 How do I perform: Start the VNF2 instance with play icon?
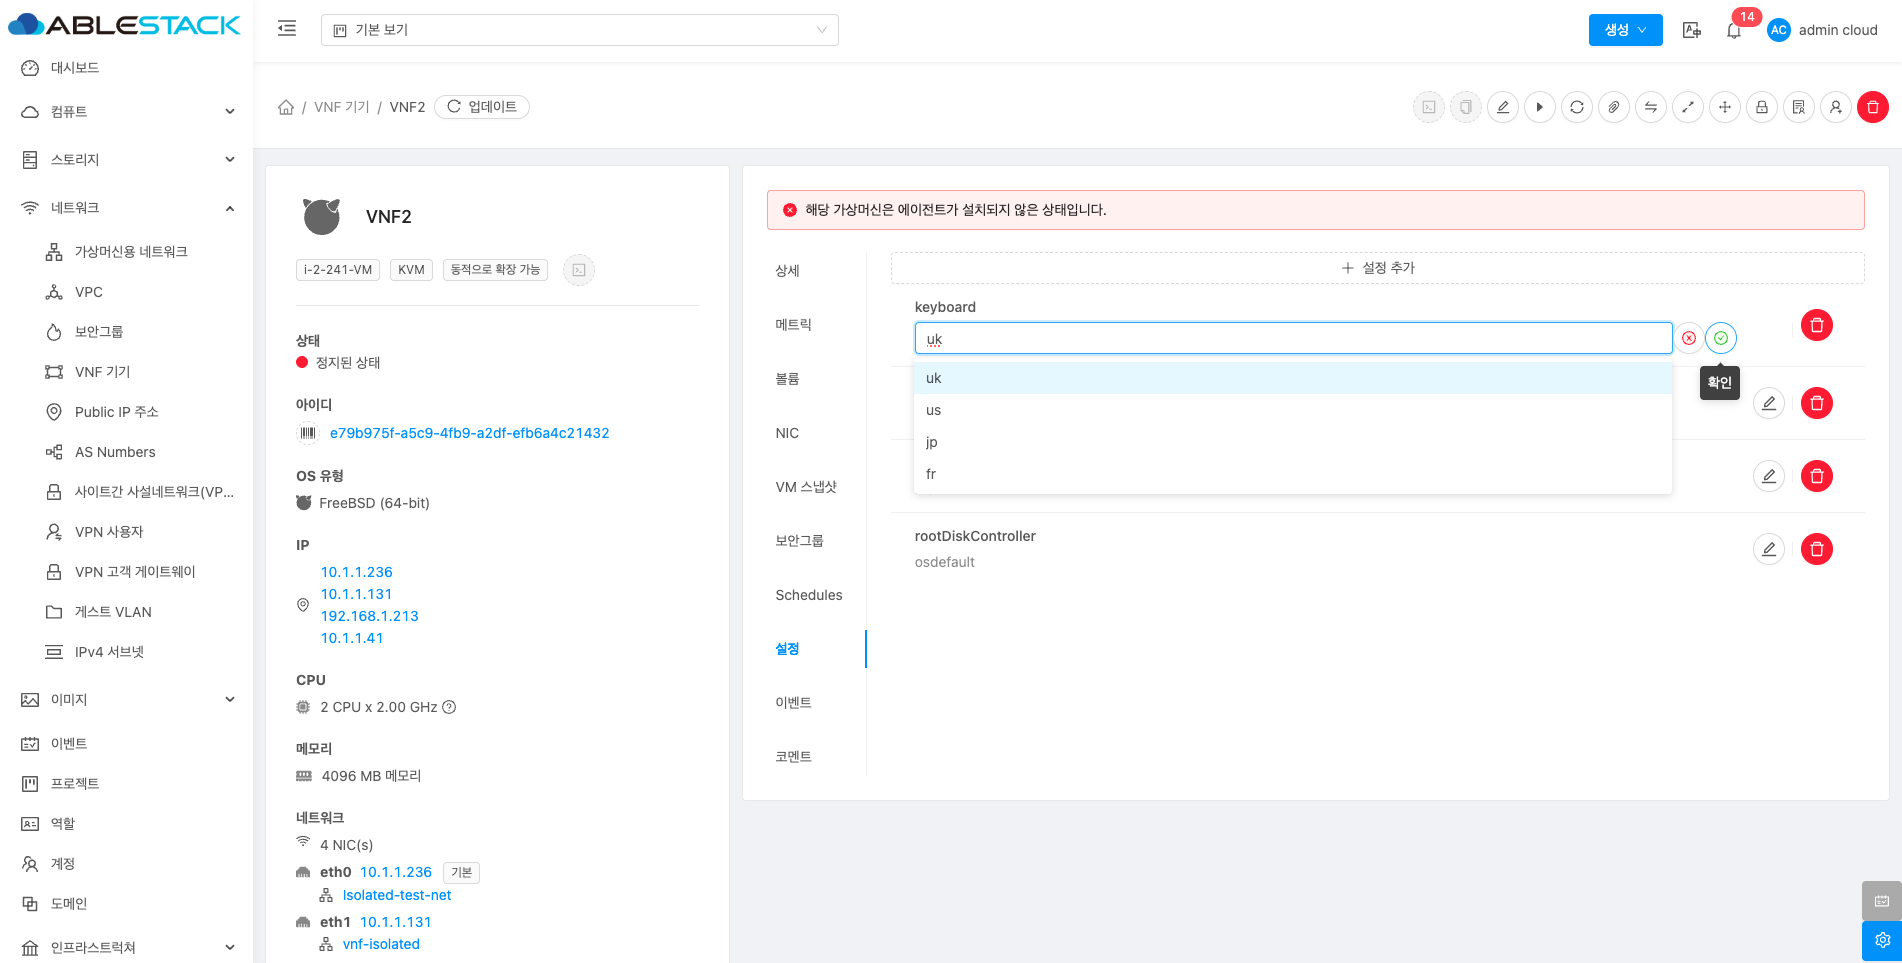(1539, 107)
